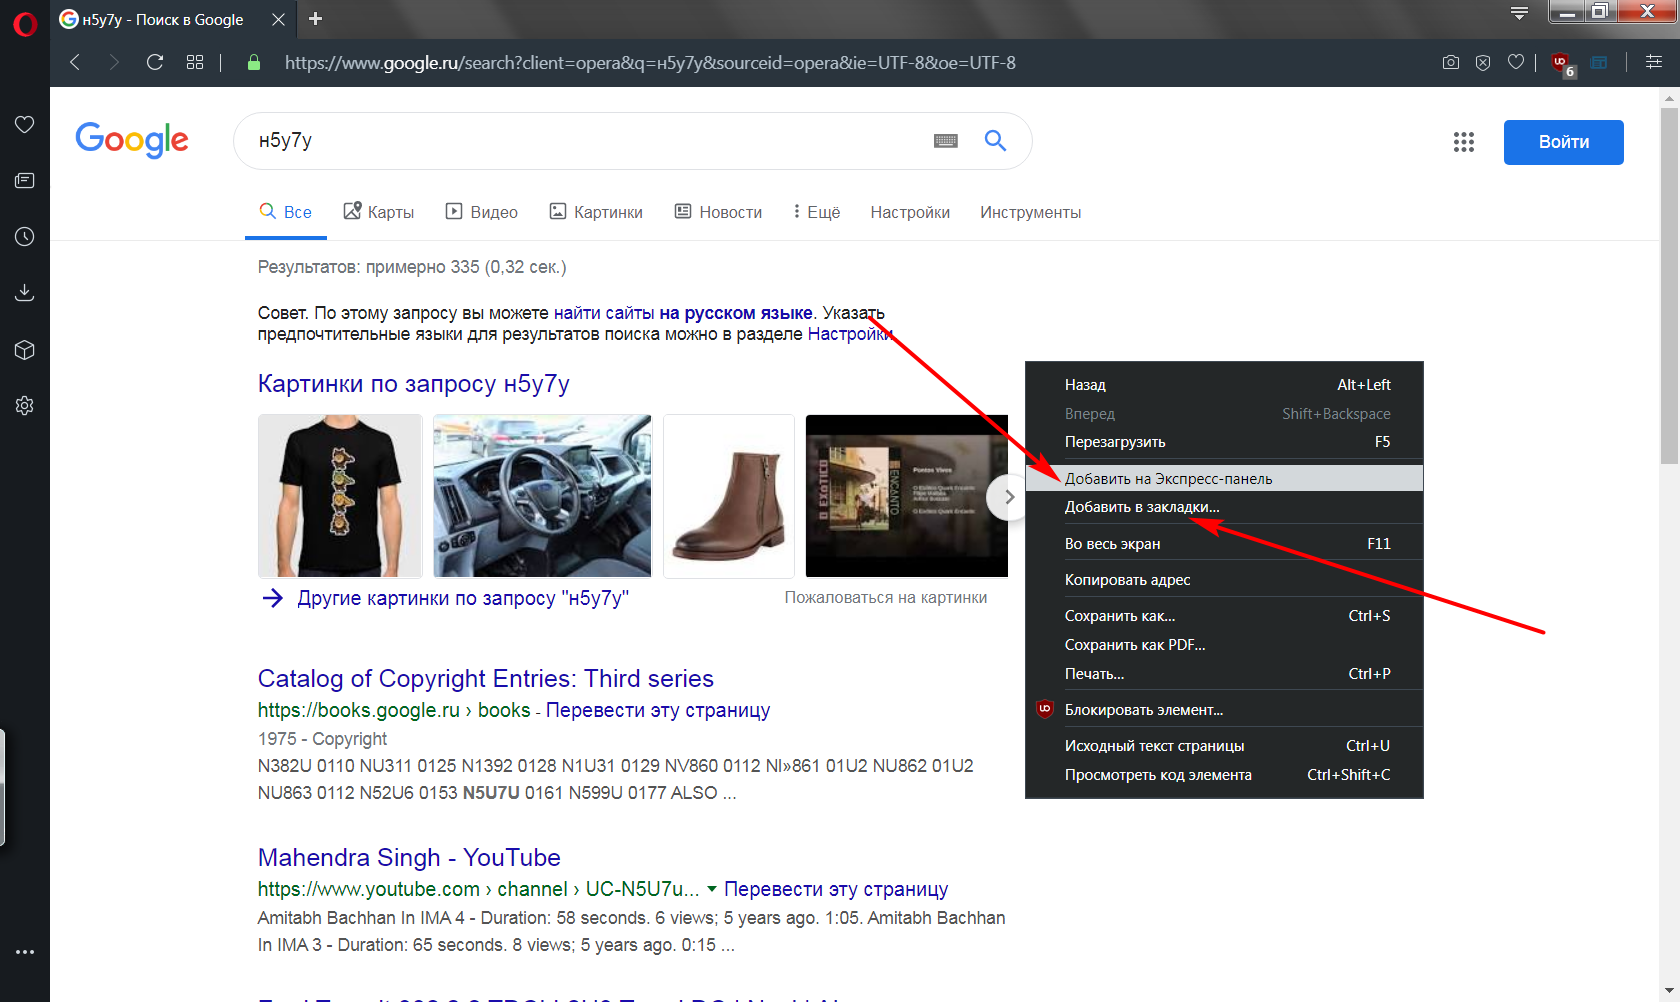Screen dimensions: 1680x1002
Task: Open the tab menu icon in title bar
Action: (1519, 13)
